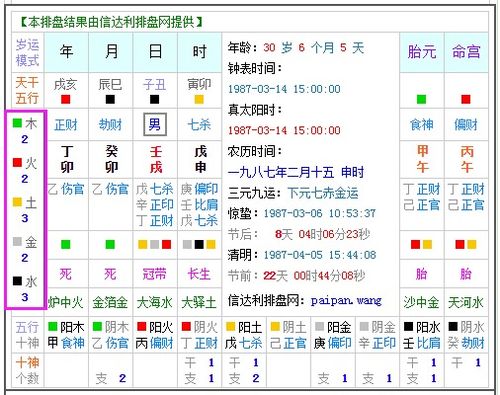
Task: Click the 清明 date 1987-04-05 15:44:08
Action: (x=320, y=255)
